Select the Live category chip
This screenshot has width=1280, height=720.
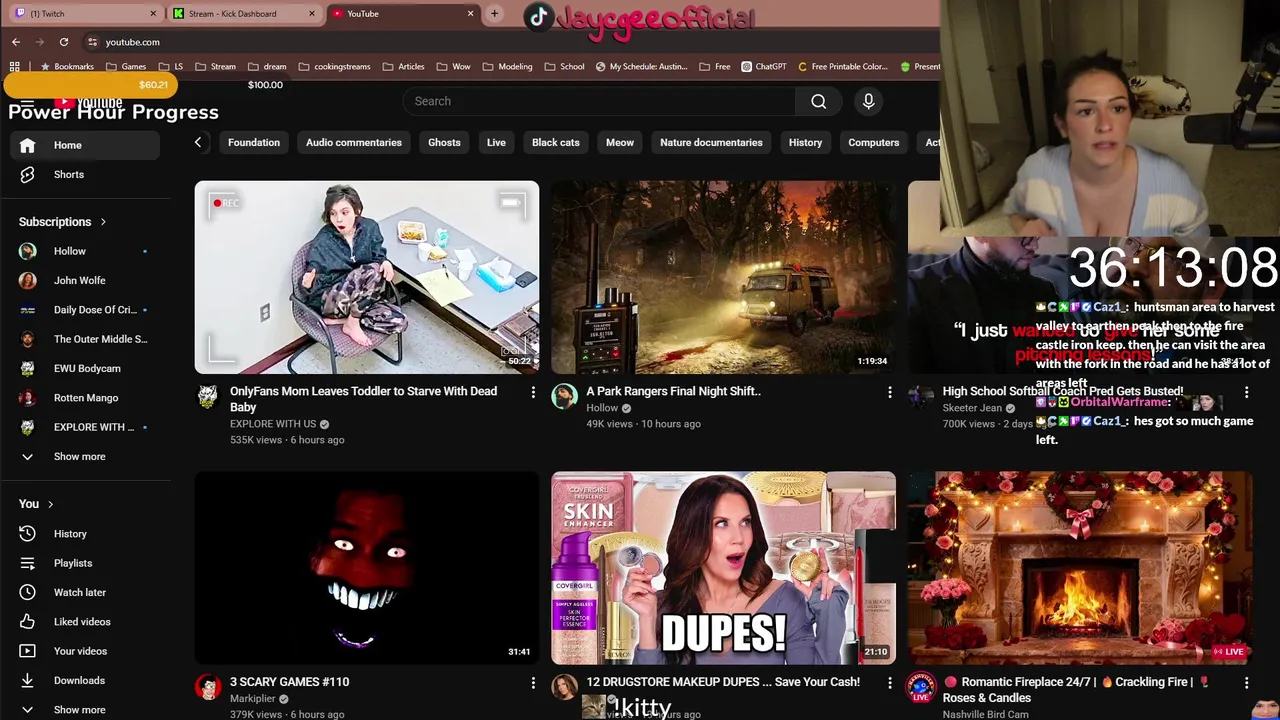pyautogui.click(x=496, y=143)
